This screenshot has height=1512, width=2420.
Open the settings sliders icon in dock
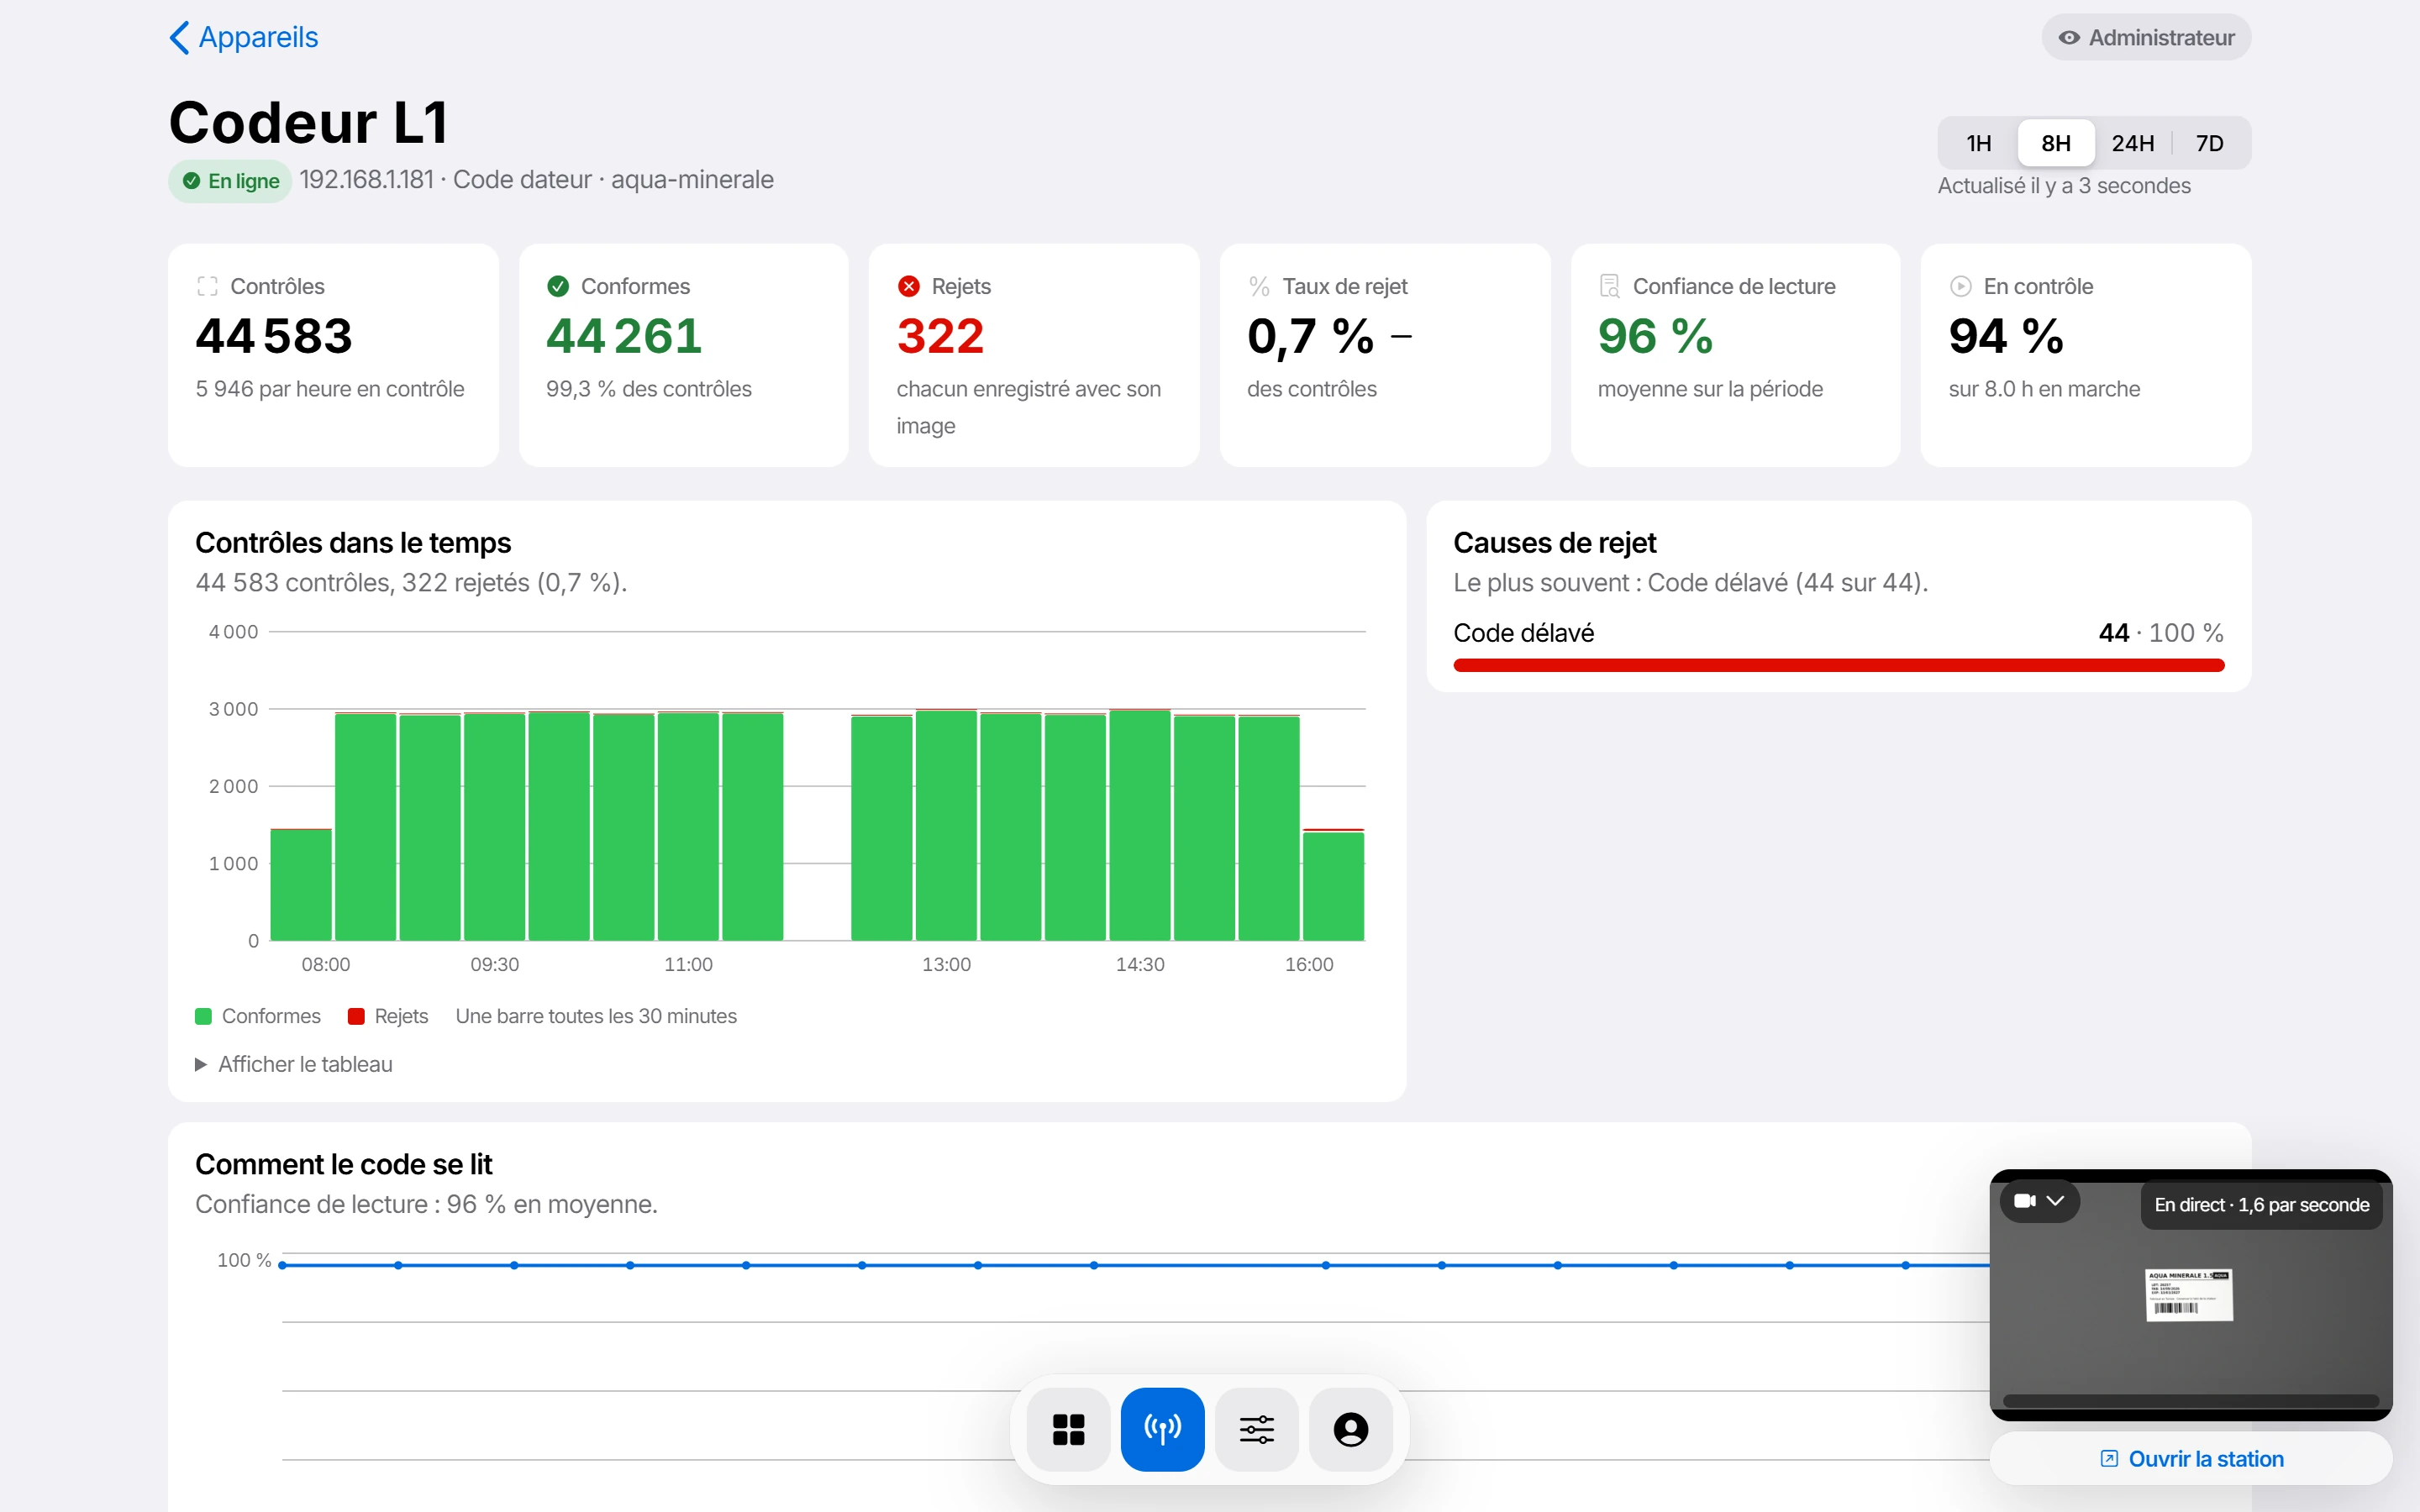[x=1257, y=1429]
